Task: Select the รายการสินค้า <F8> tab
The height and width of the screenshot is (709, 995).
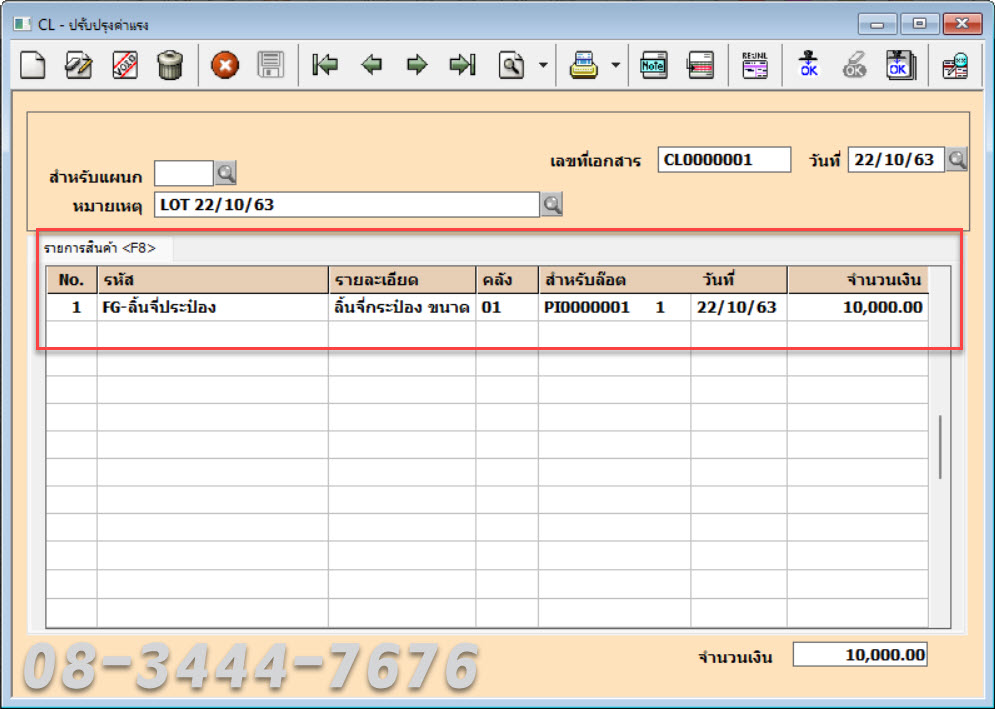Action: coord(100,248)
